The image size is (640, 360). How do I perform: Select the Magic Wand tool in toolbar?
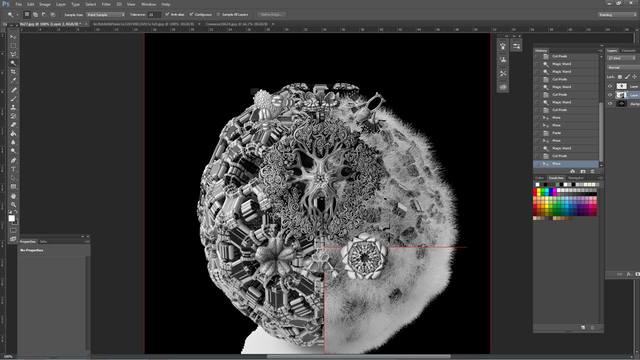[x=13, y=63]
